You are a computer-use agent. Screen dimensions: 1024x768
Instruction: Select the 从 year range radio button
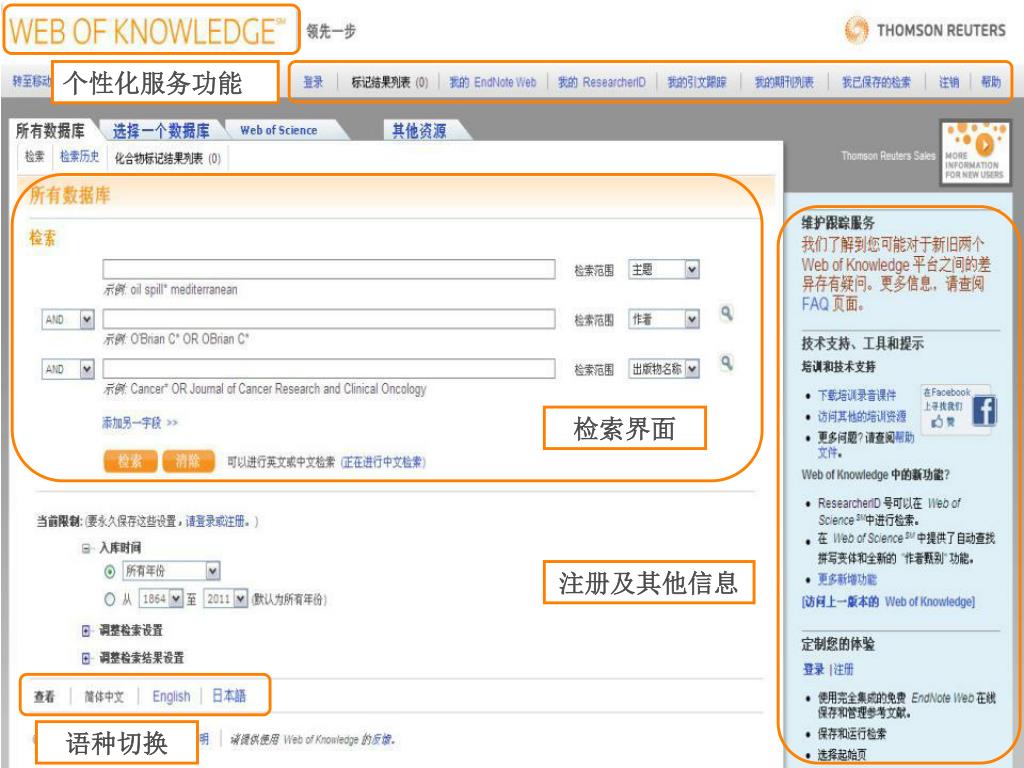[110, 599]
